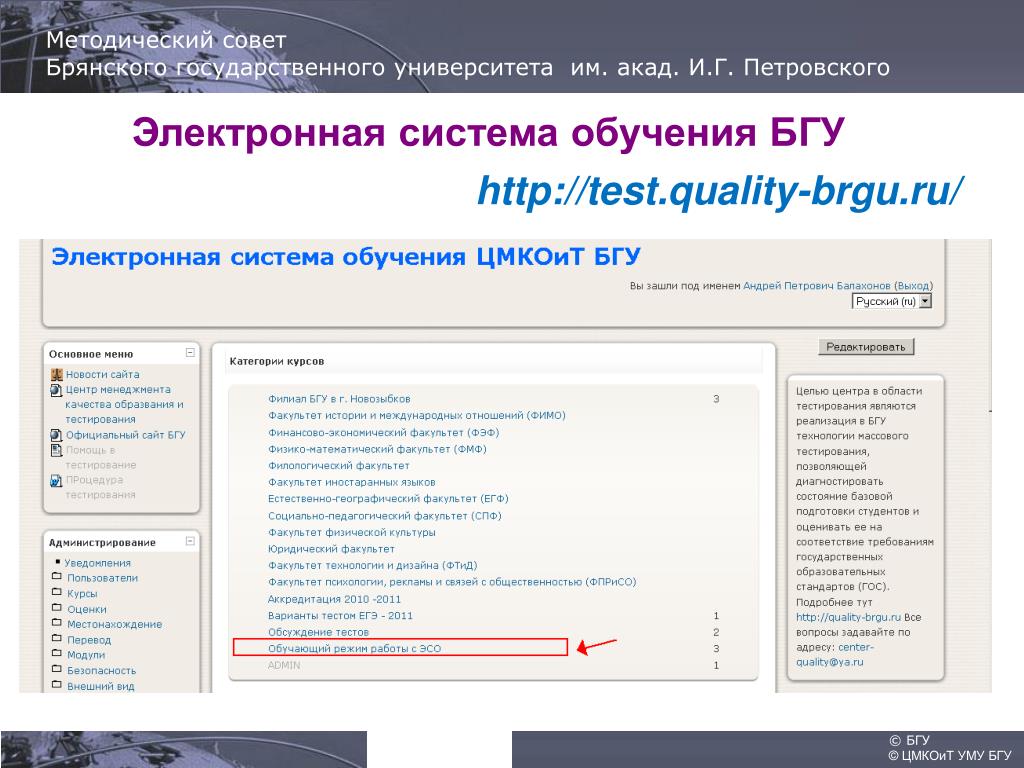Click the Внешний вид folder icon
This screenshot has width=1024, height=768.
tap(57, 684)
